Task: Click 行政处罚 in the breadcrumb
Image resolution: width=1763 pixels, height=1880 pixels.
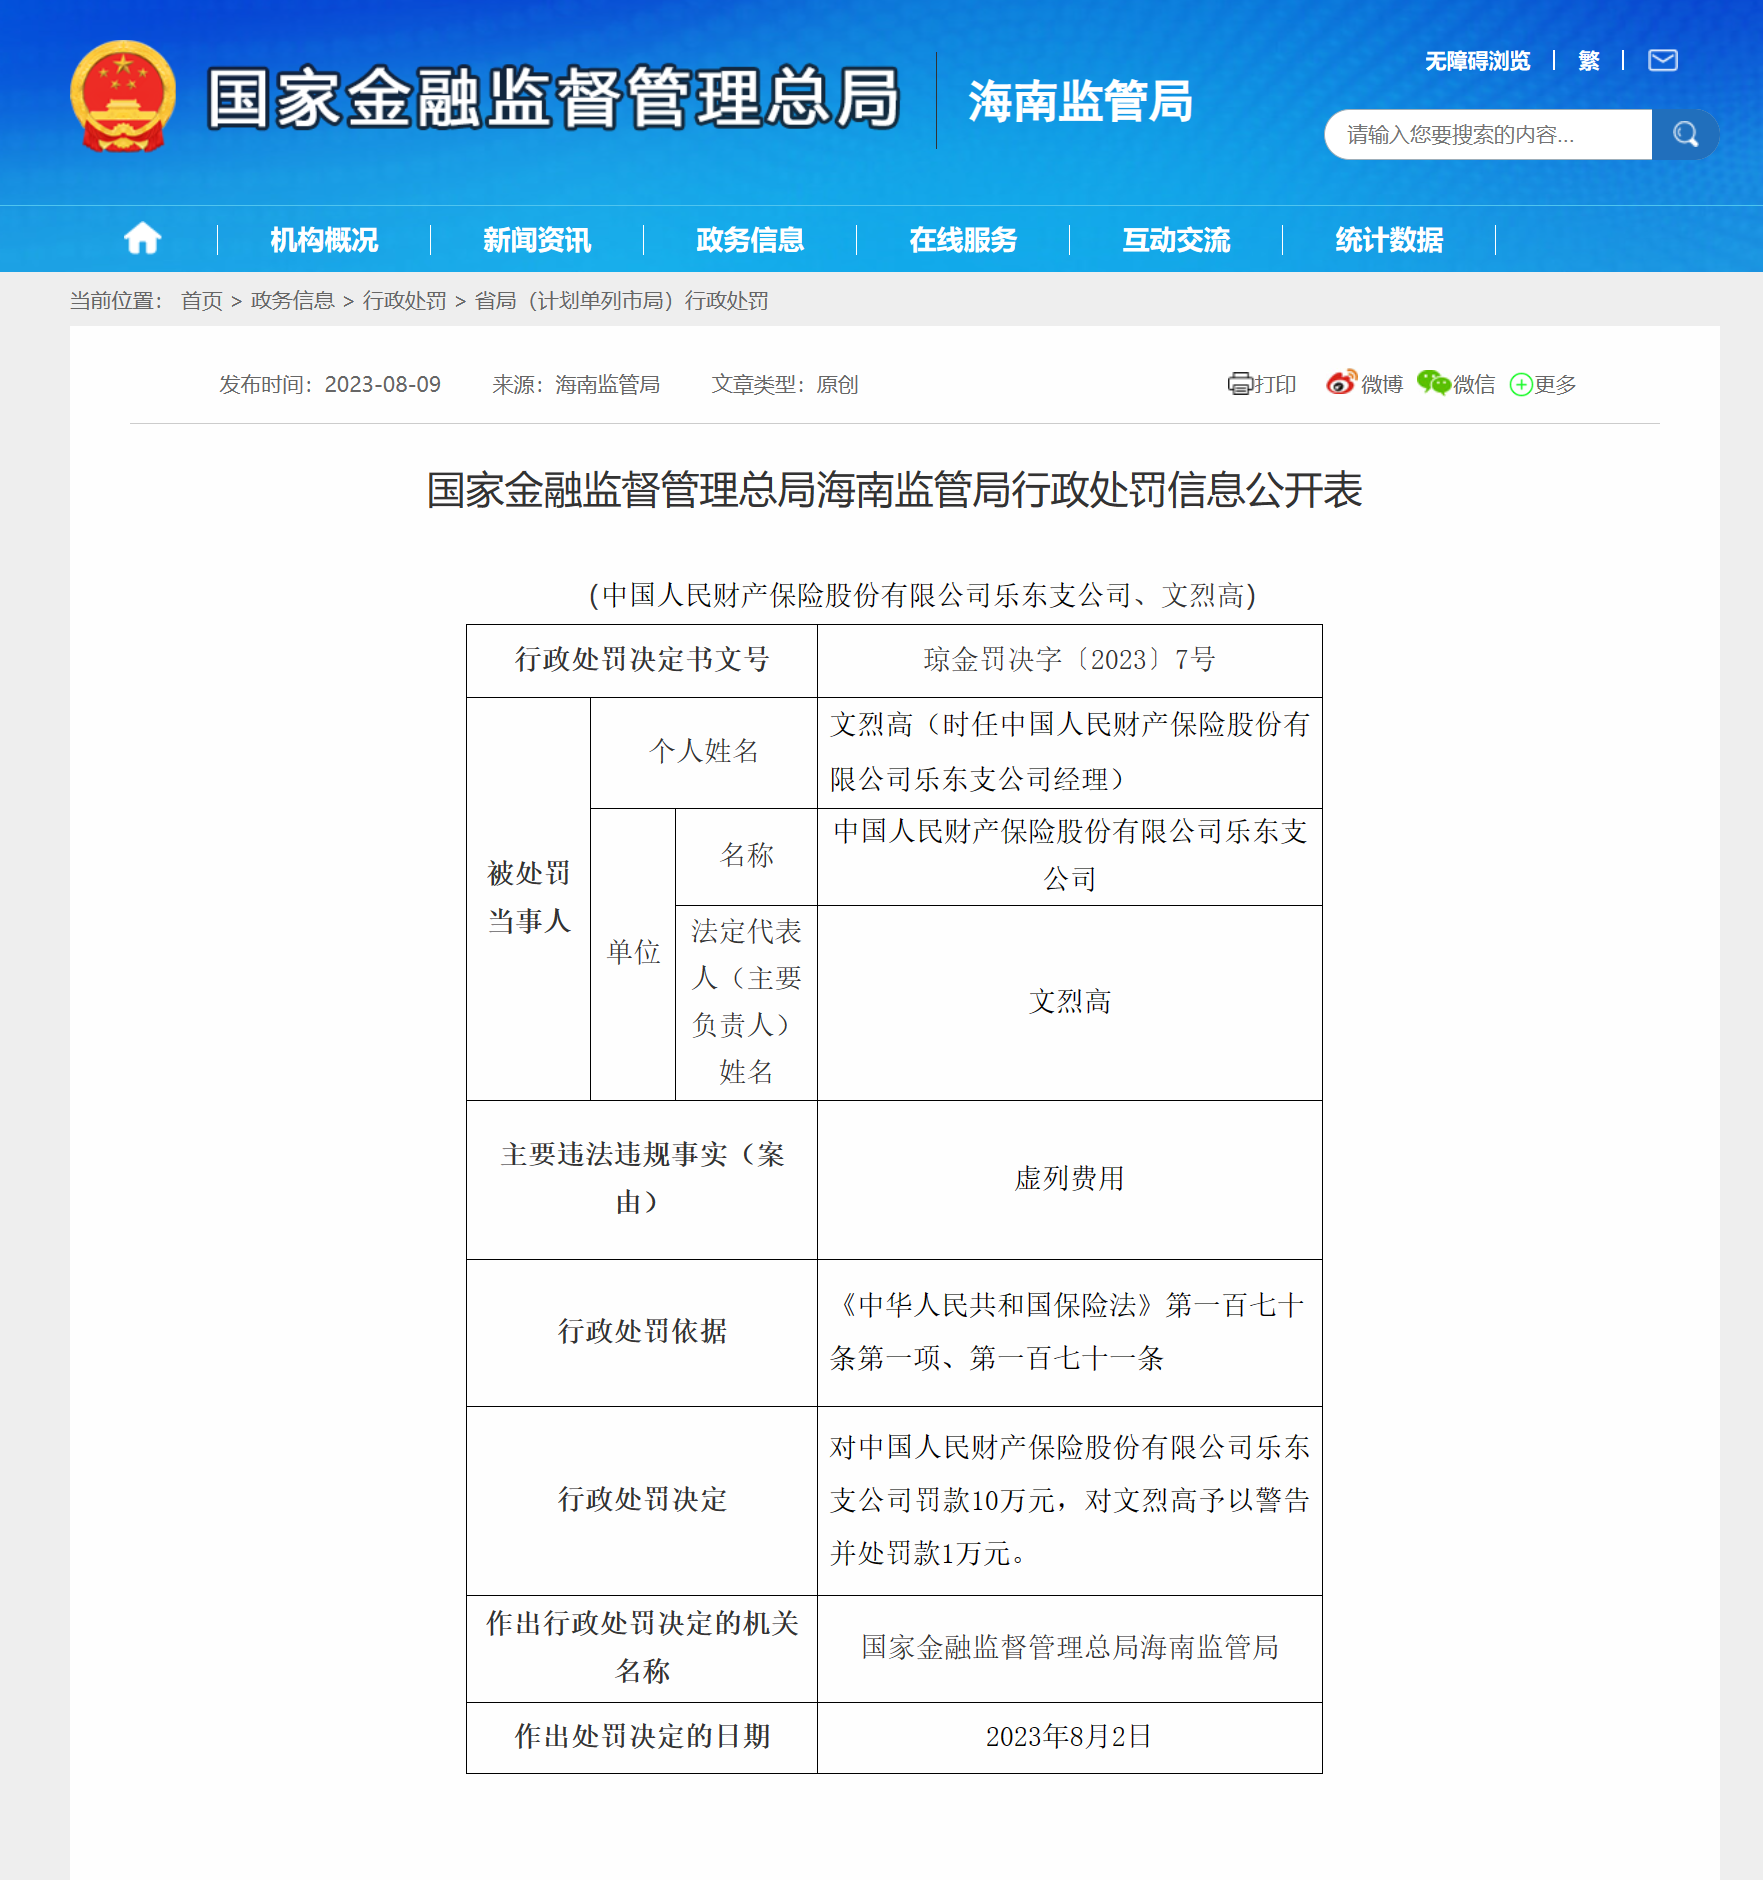Action: coord(404,301)
